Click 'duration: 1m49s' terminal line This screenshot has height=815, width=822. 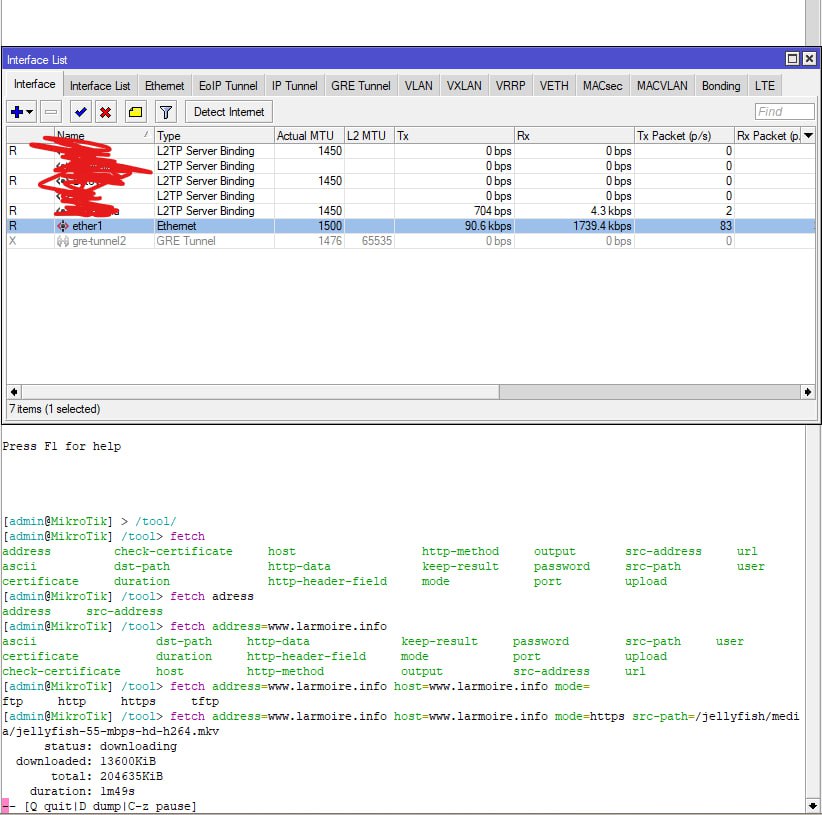click(82, 791)
